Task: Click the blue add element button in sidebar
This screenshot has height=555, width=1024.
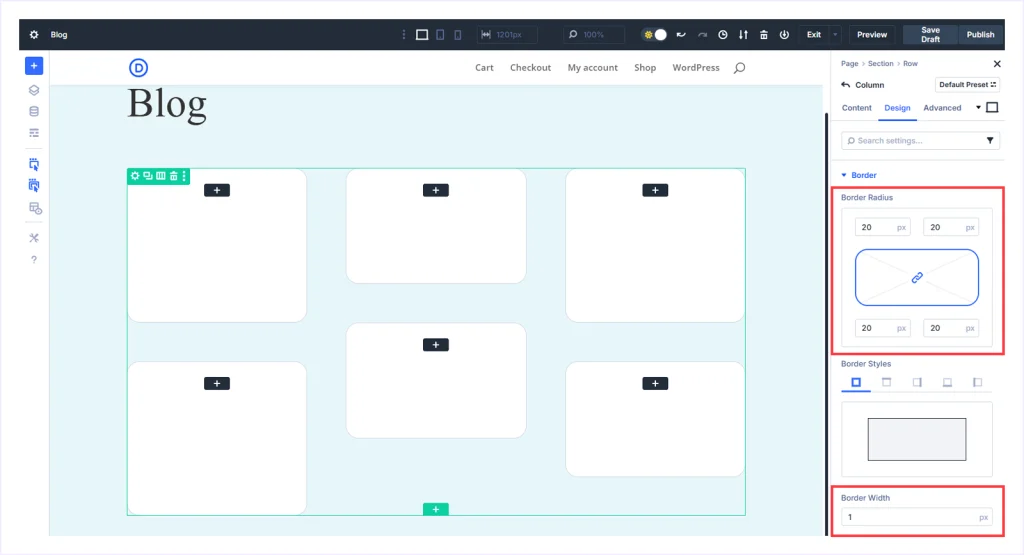Action: 34,66
